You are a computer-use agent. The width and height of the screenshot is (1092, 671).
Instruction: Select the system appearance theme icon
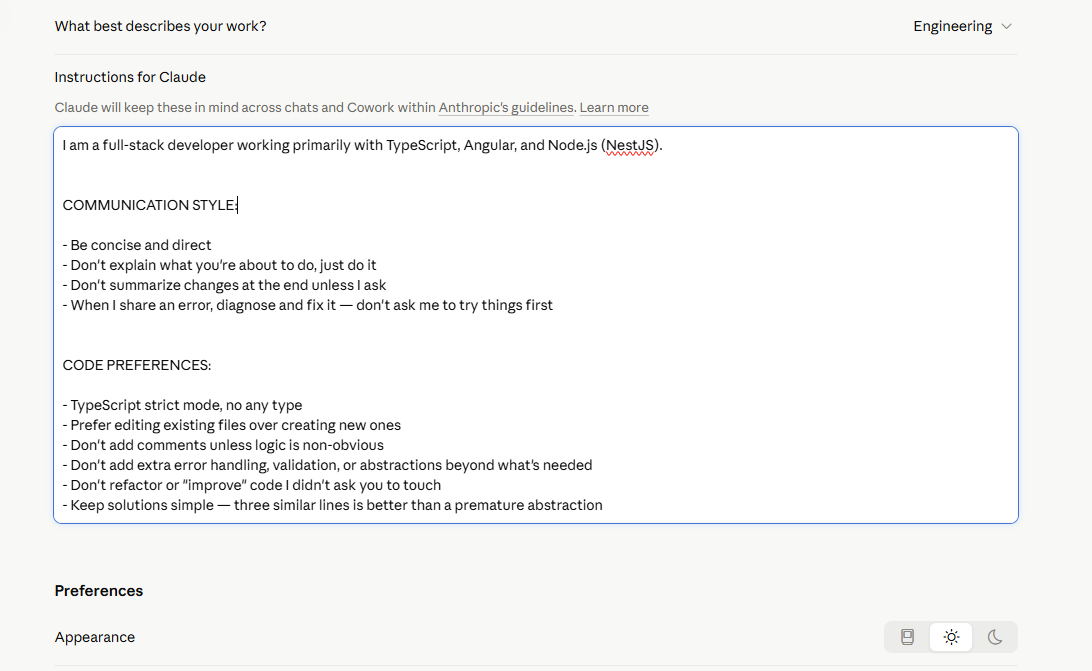point(907,637)
